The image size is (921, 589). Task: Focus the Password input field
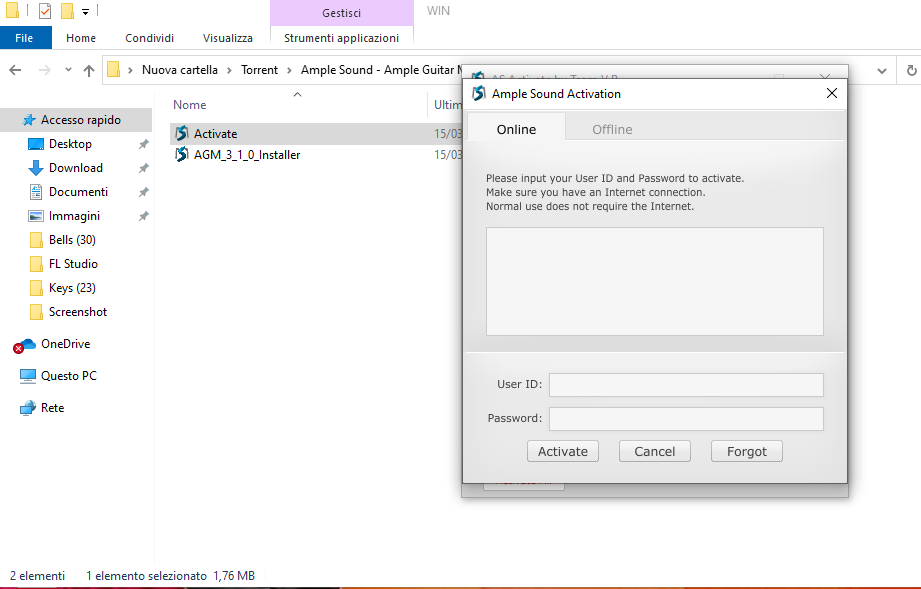[686, 419]
